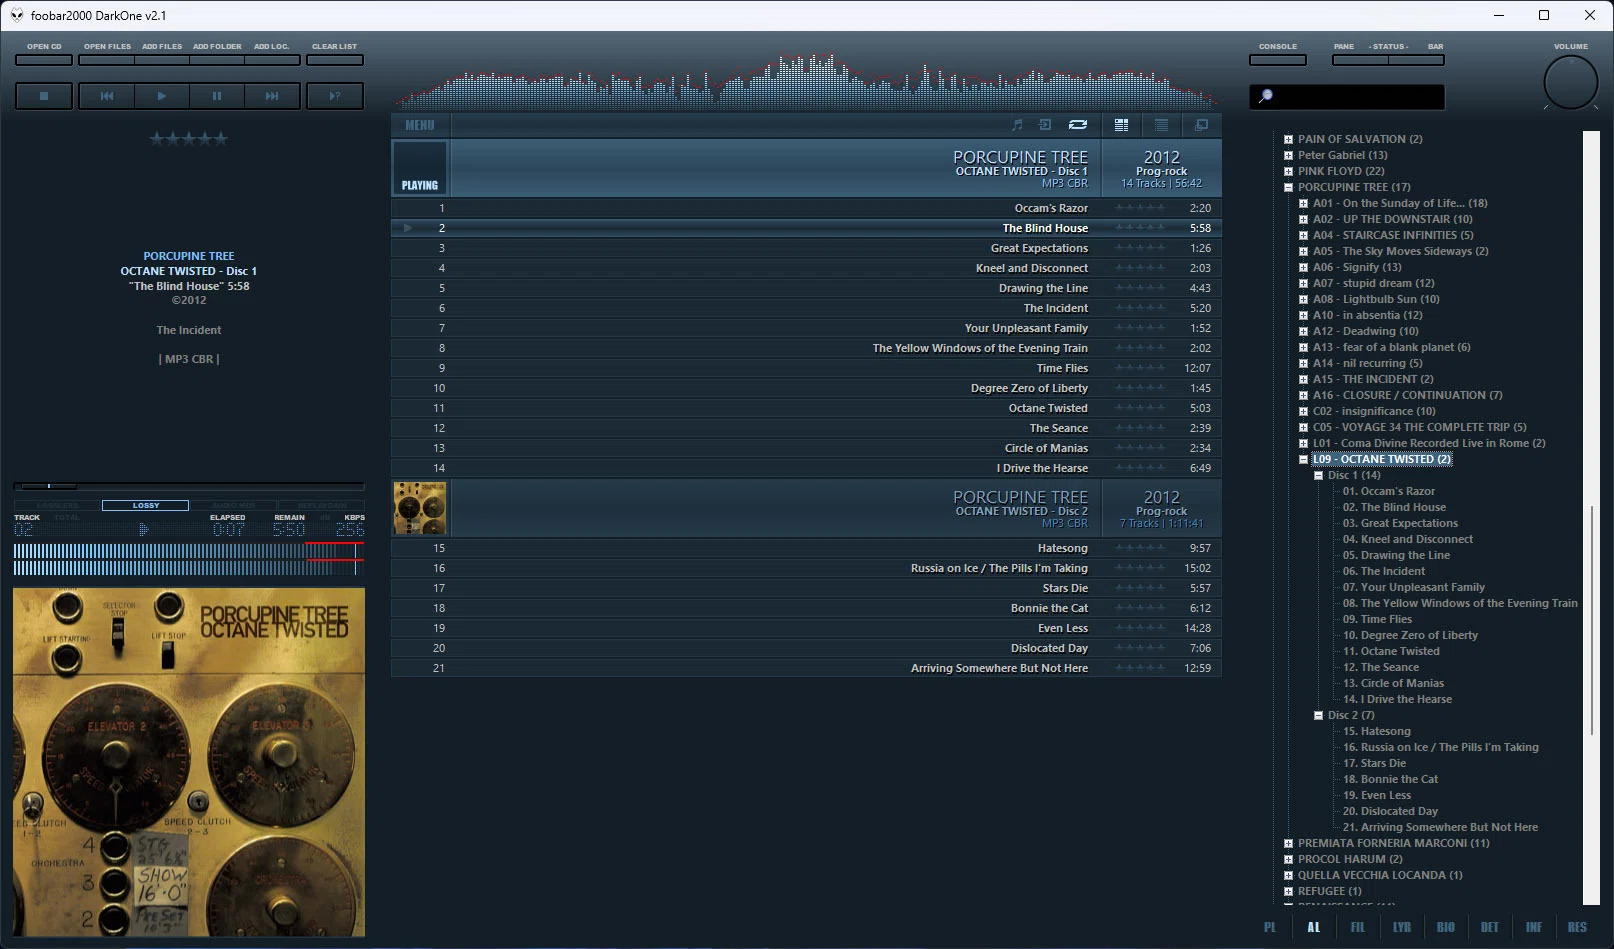Play a random track
Viewport: 1614px width, 949px height.
point(335,96)
